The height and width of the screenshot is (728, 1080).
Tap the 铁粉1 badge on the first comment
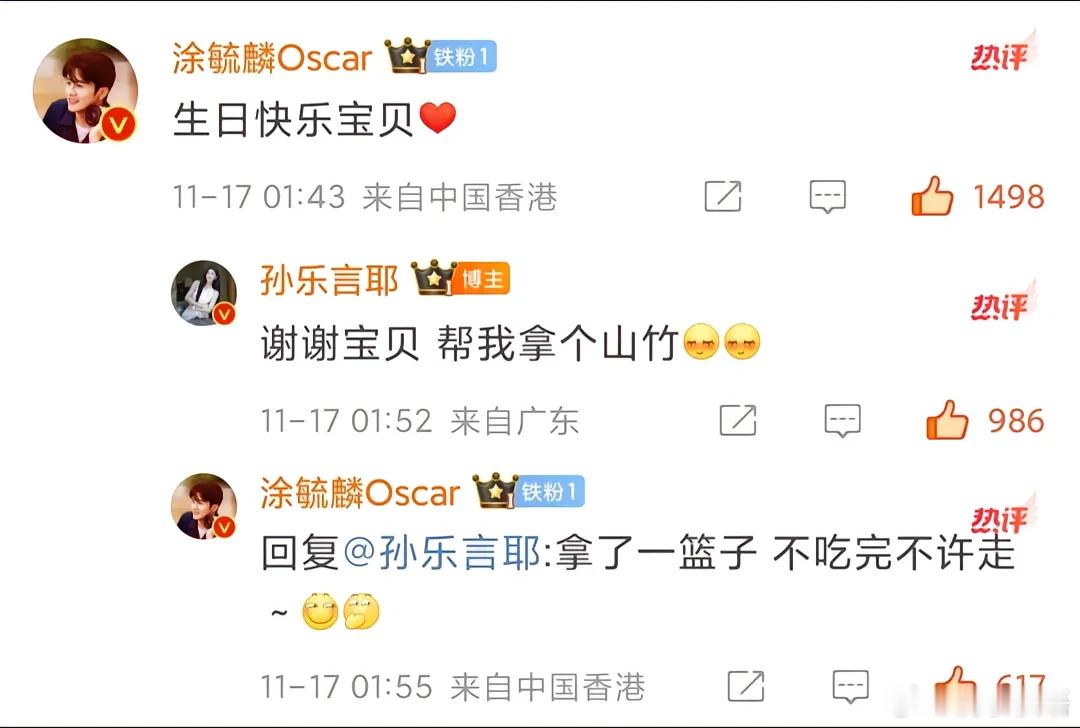point(462,56)
